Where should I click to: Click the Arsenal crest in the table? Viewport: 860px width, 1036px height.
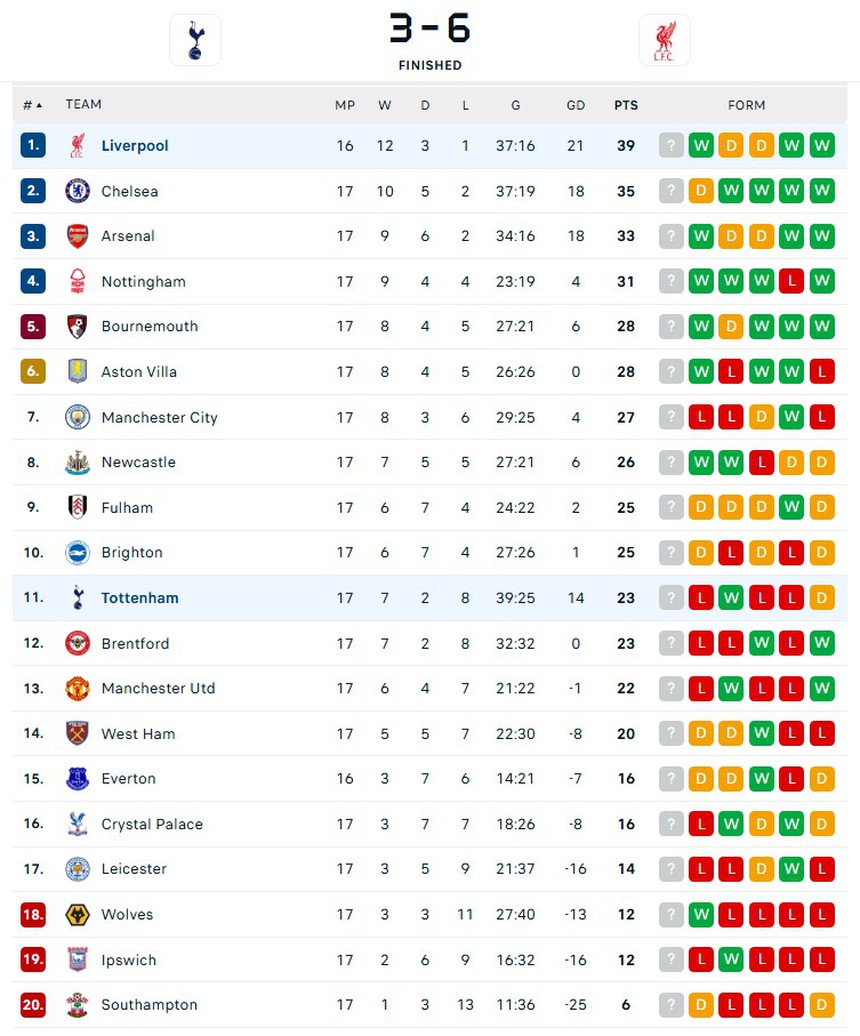click(78, 236)
